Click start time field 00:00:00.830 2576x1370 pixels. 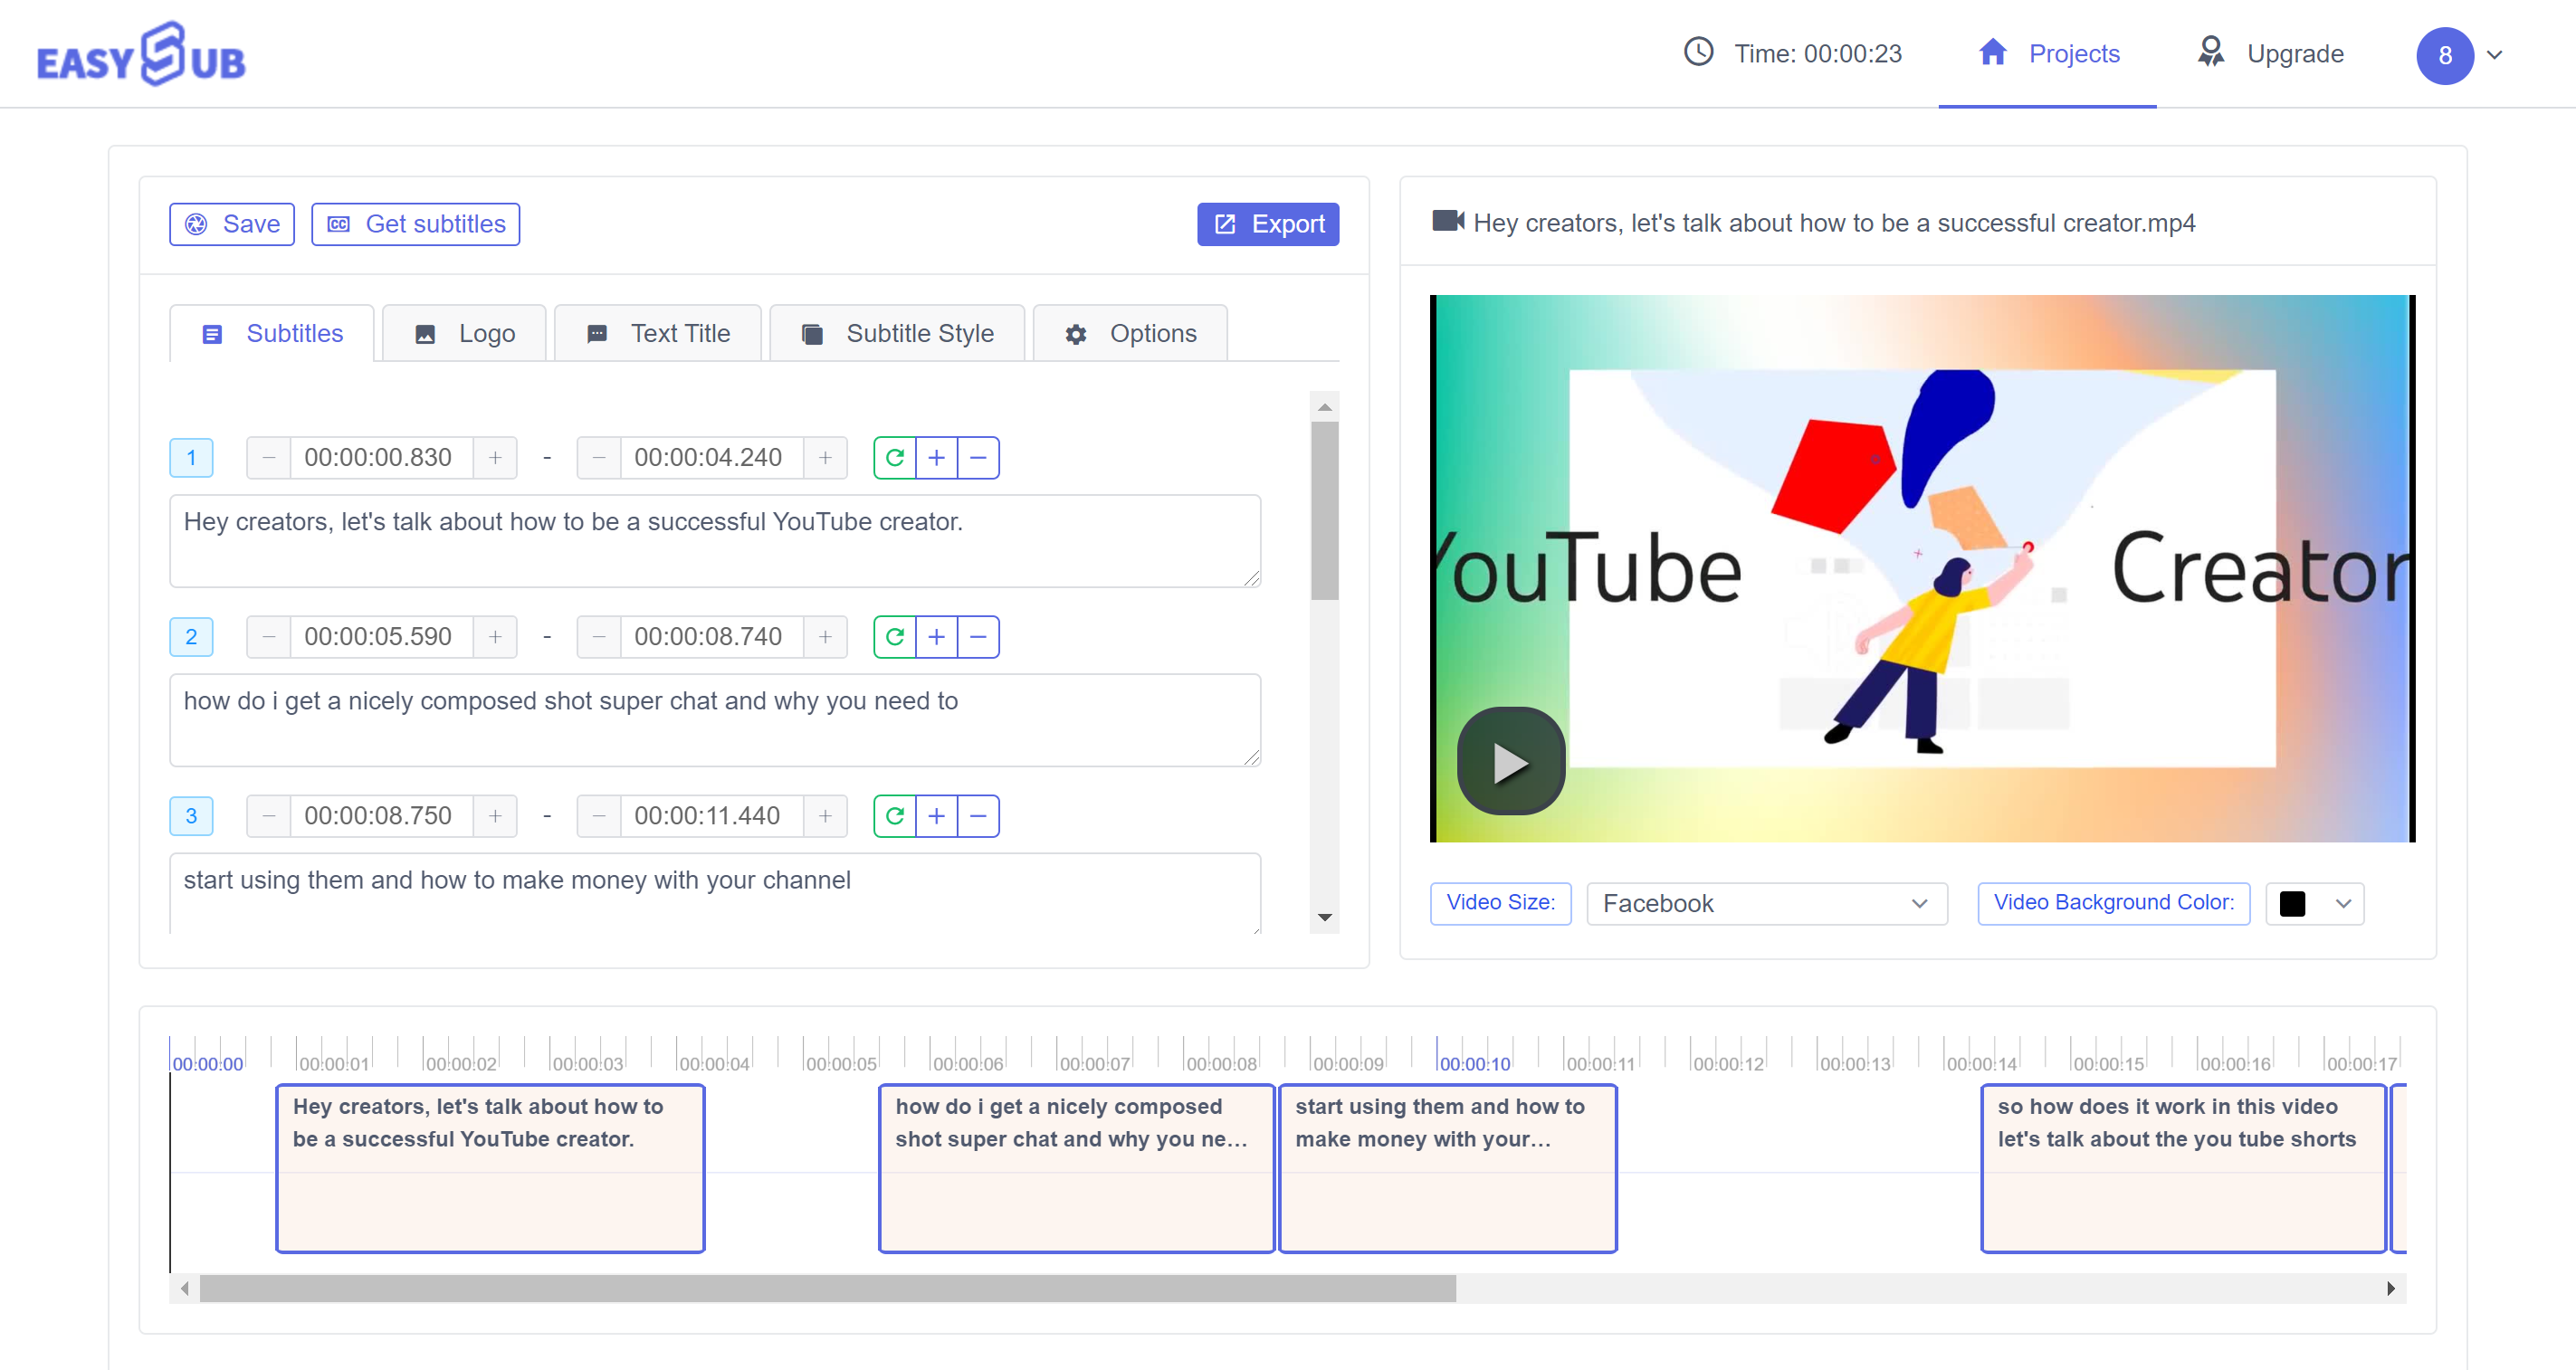[x=381, y=458]
